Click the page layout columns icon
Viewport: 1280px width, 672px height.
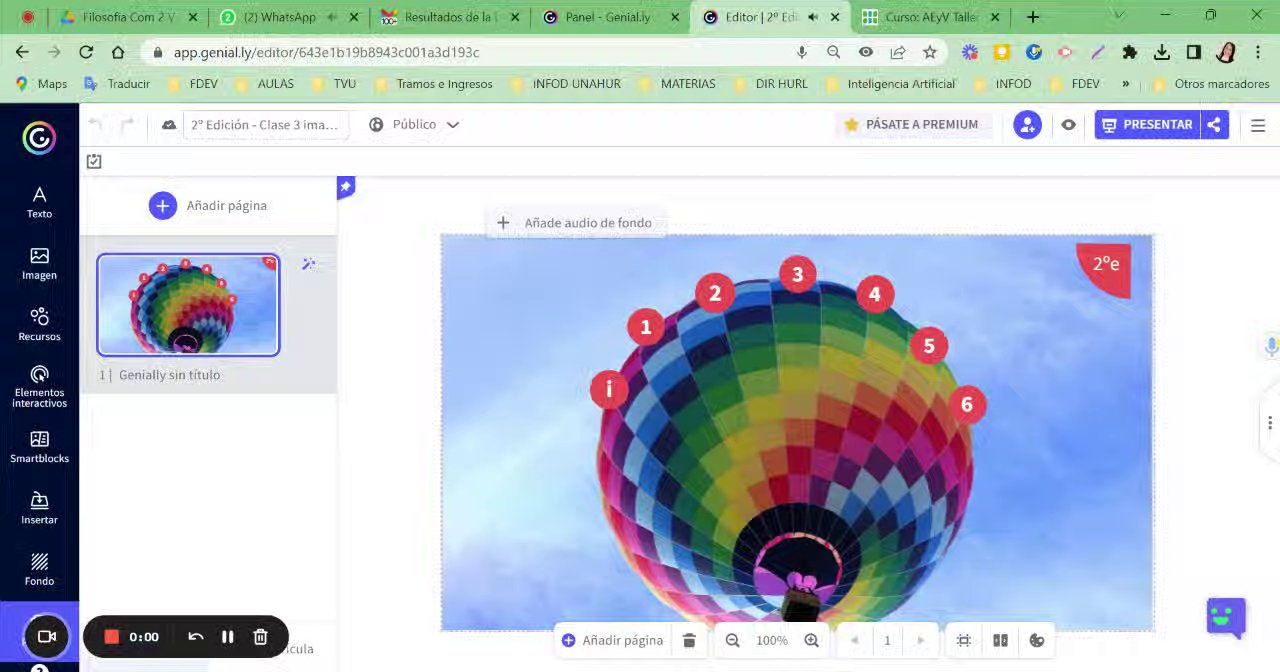[x=1000, y=640]
